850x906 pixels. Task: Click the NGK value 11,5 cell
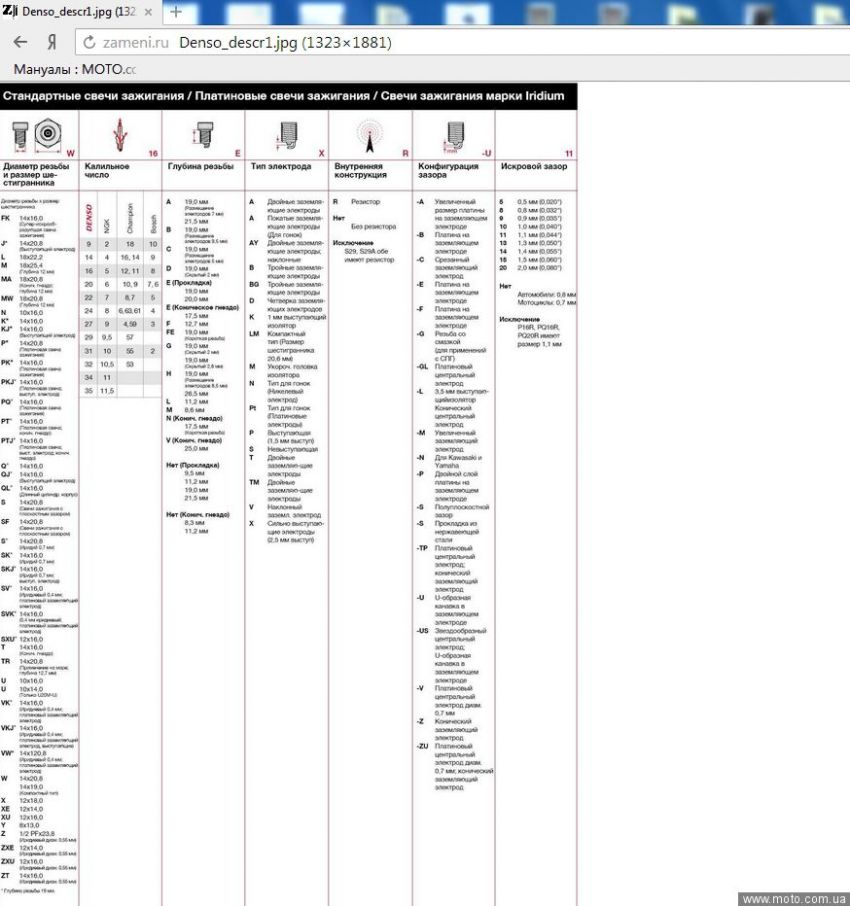(x=107, y=391)
